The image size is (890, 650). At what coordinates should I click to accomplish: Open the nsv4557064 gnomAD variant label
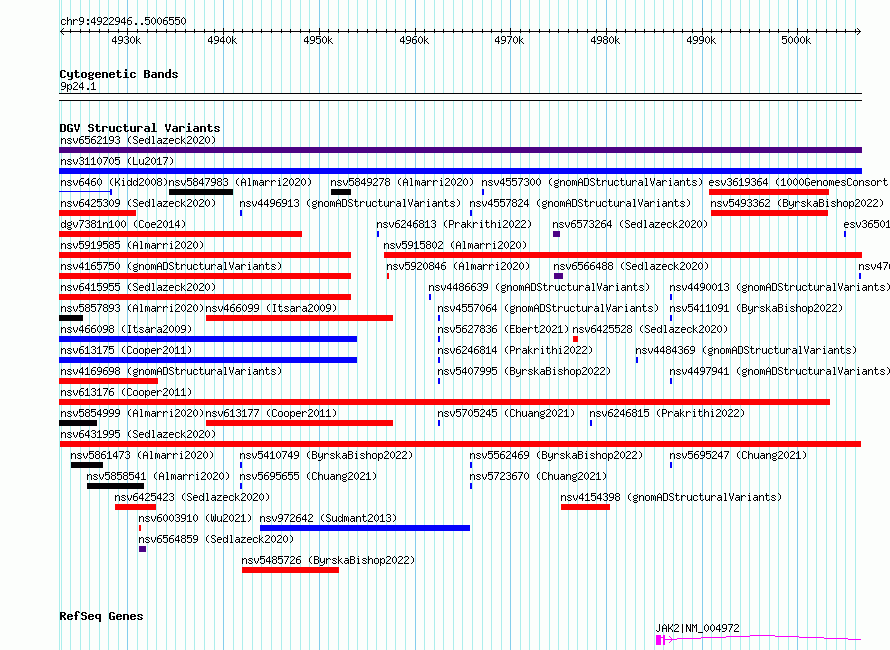pos(548,308)
